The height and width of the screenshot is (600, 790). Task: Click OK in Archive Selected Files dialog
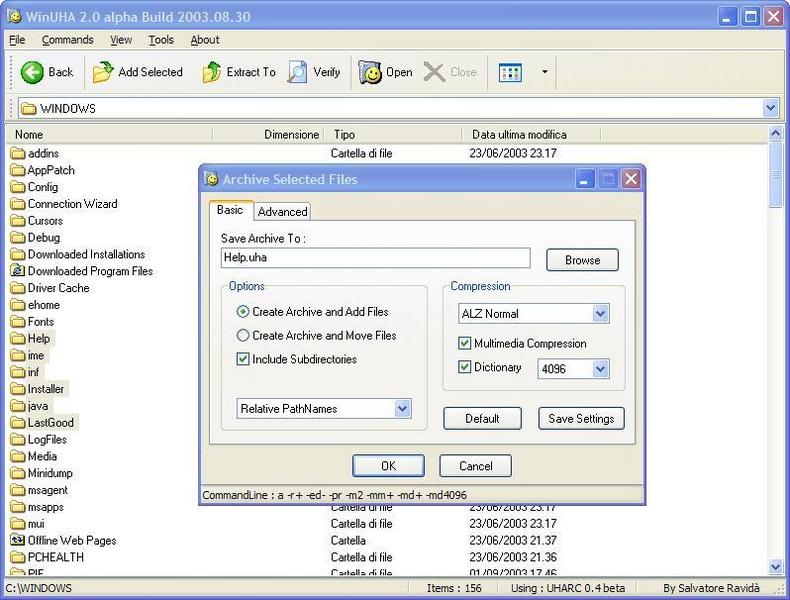point(388,466)
